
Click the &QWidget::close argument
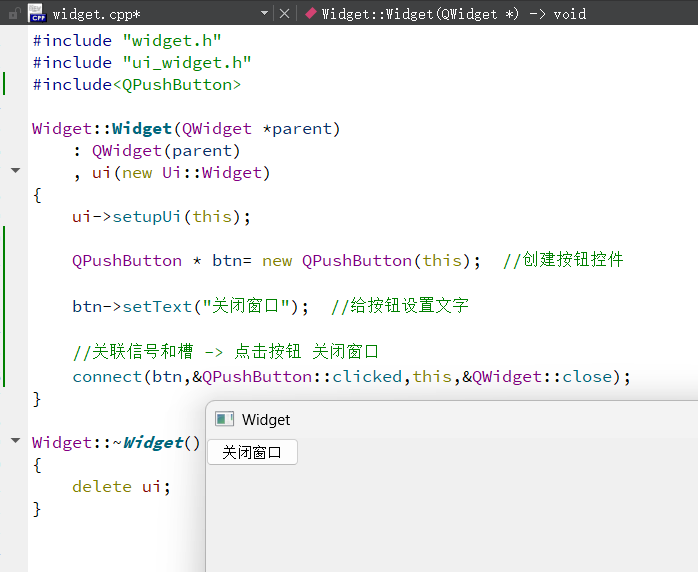point(537,377)
